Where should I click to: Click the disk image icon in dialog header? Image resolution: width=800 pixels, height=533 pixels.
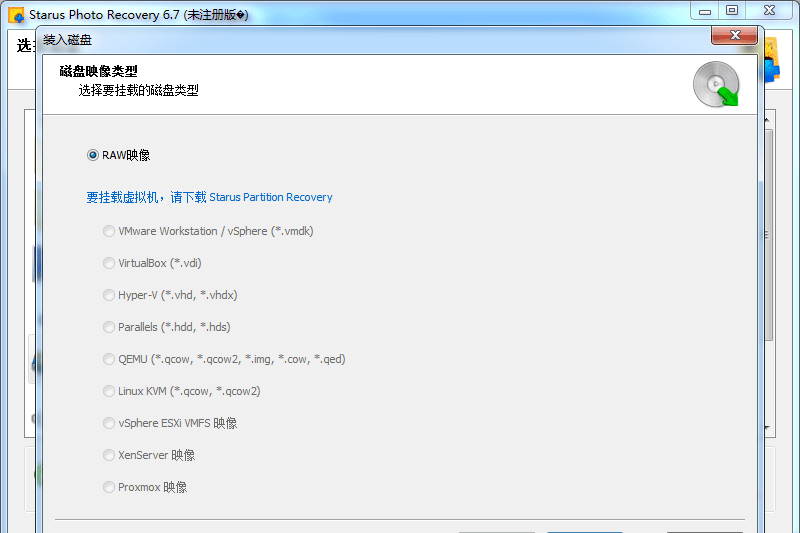(x=716, y=84)
